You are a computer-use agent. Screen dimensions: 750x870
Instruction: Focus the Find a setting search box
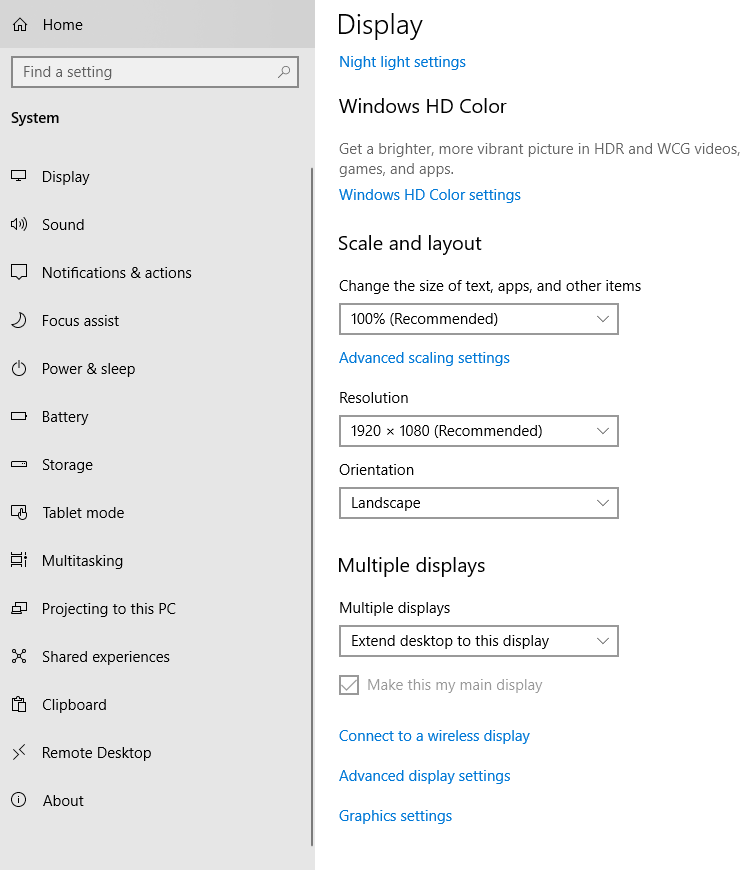point(155,72)
